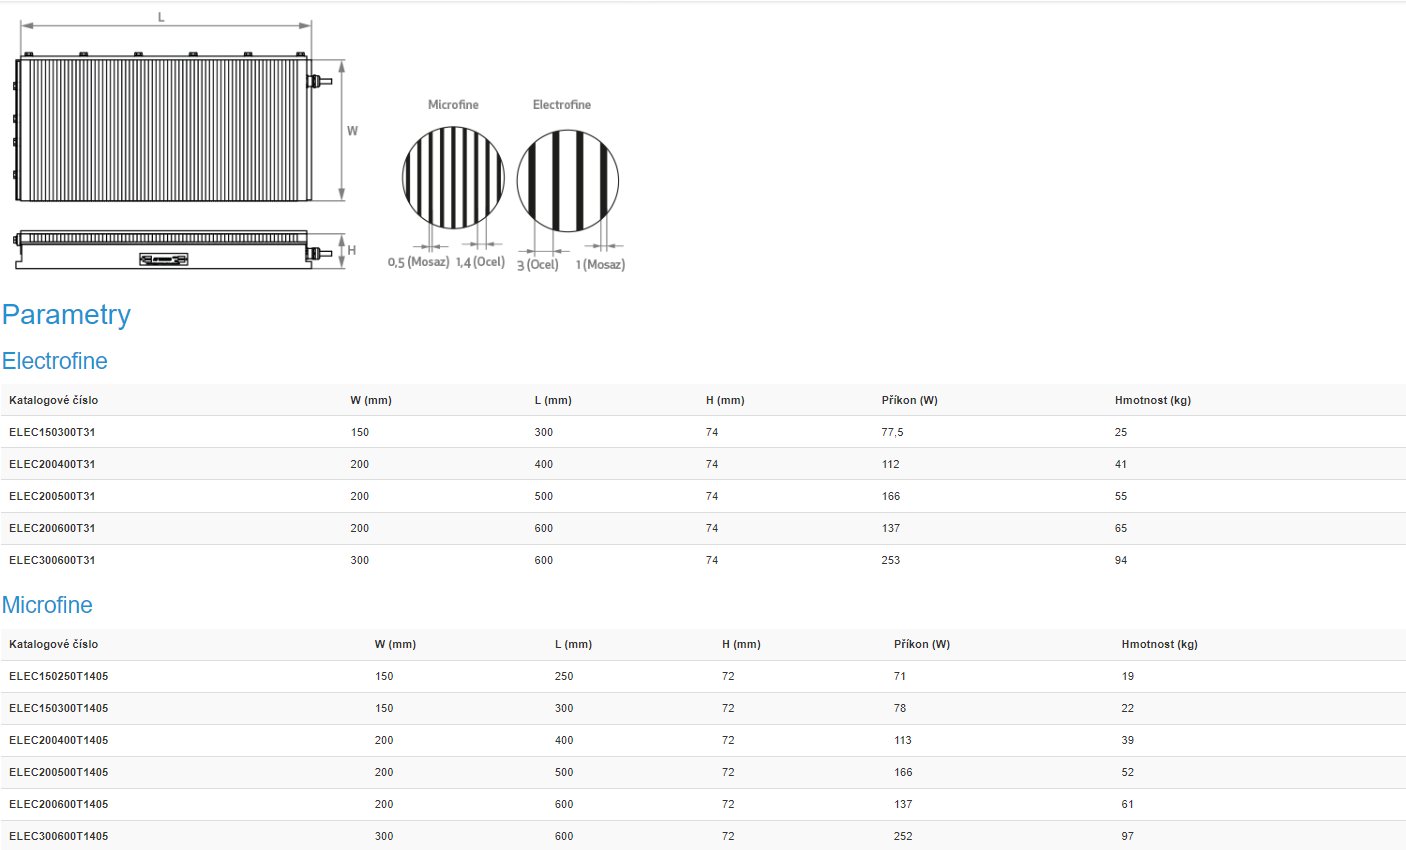The image size is (1406, 850).
Task: Select catalog number ELEC200400T31
Action: tap(52, 464)
